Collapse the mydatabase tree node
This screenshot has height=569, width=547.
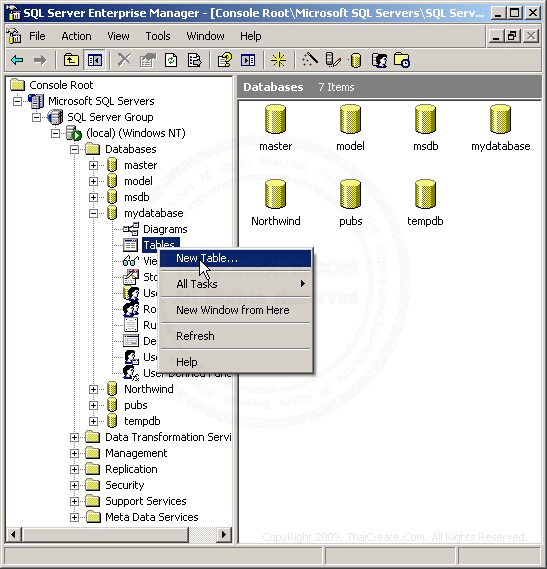pyautogui.click(x=93, y=213)
